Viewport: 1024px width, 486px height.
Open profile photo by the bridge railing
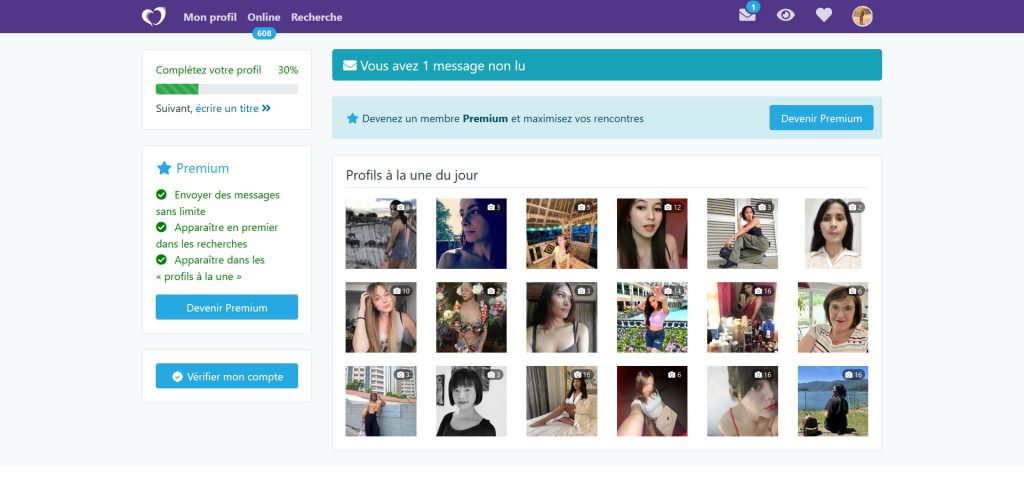point(381,234)
